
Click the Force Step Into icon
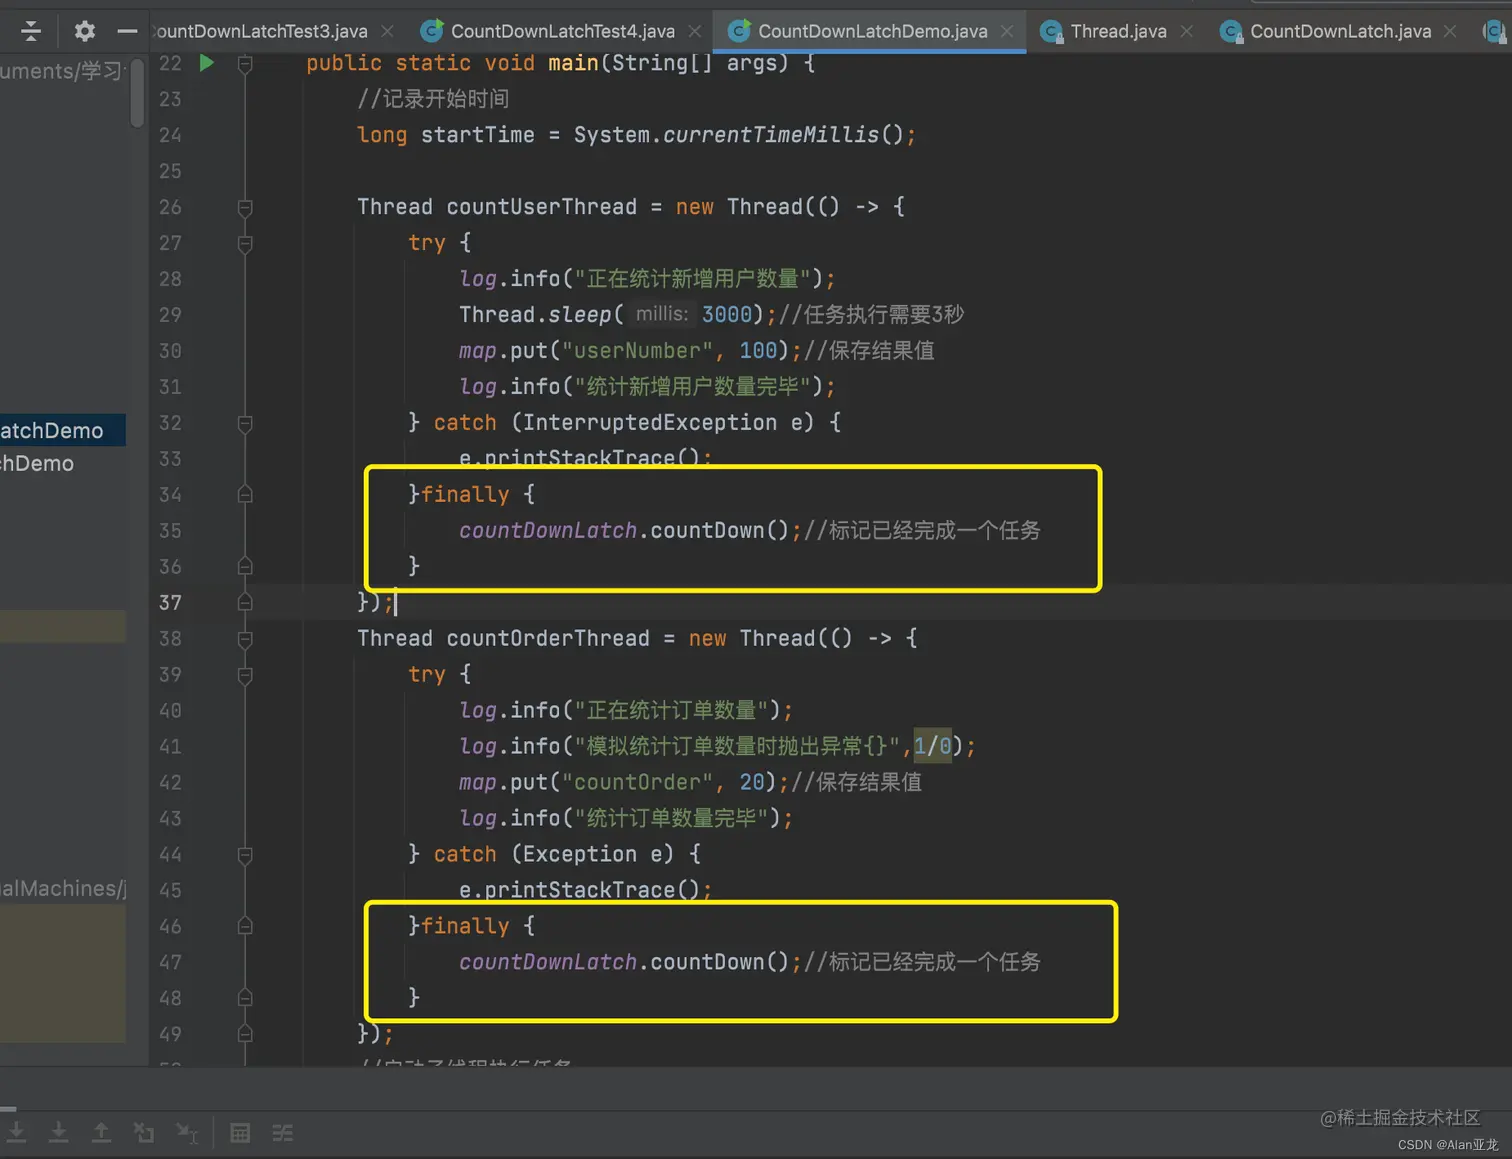click(59, 1132)
